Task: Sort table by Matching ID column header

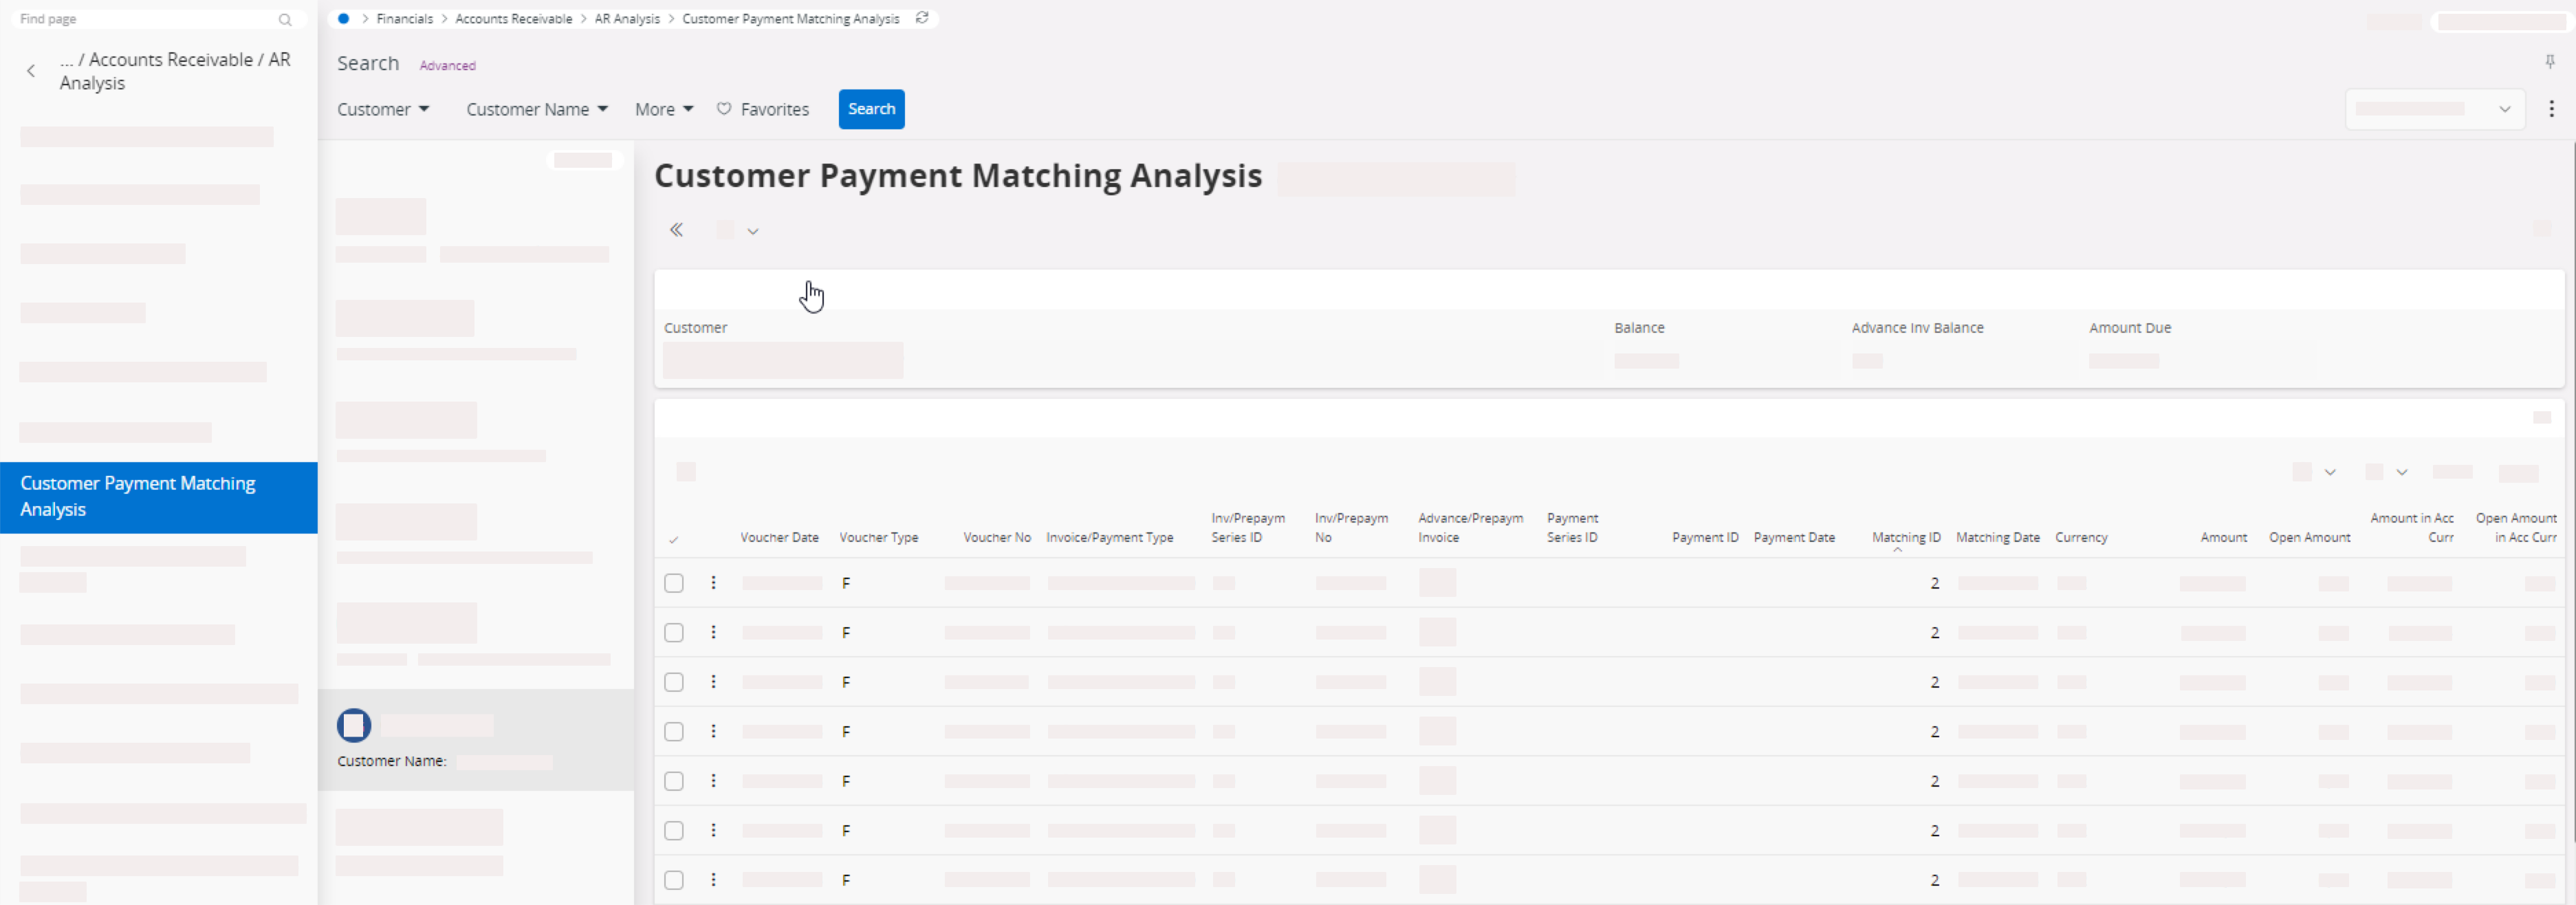Action: pos(1905,538)
